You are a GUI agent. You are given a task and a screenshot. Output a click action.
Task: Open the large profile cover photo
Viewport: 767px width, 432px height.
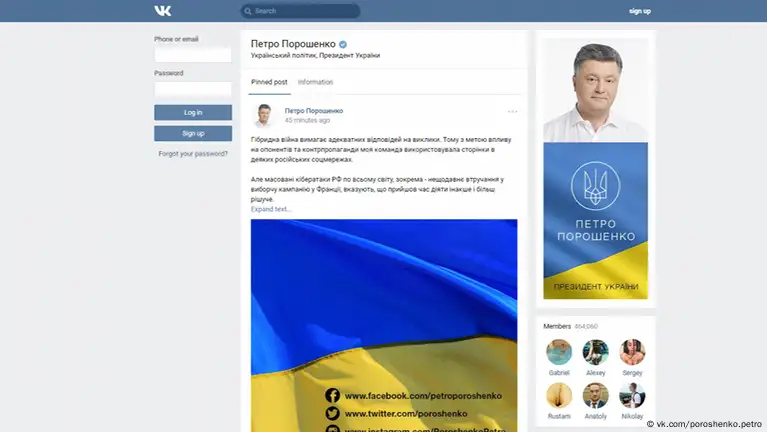coord(595,168)
